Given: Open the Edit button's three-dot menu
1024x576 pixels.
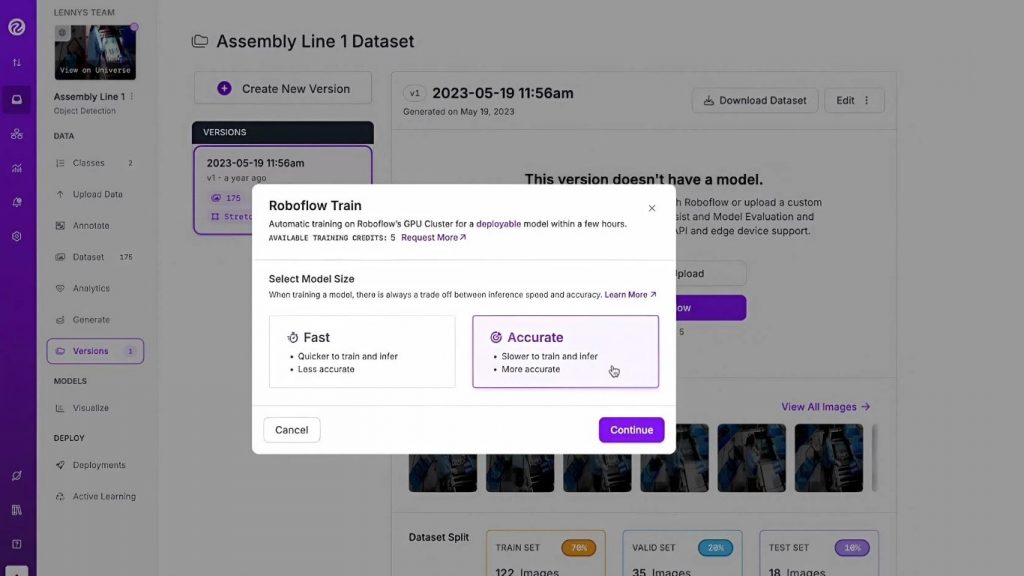Looking at the screenshot, I should (867, 100).
